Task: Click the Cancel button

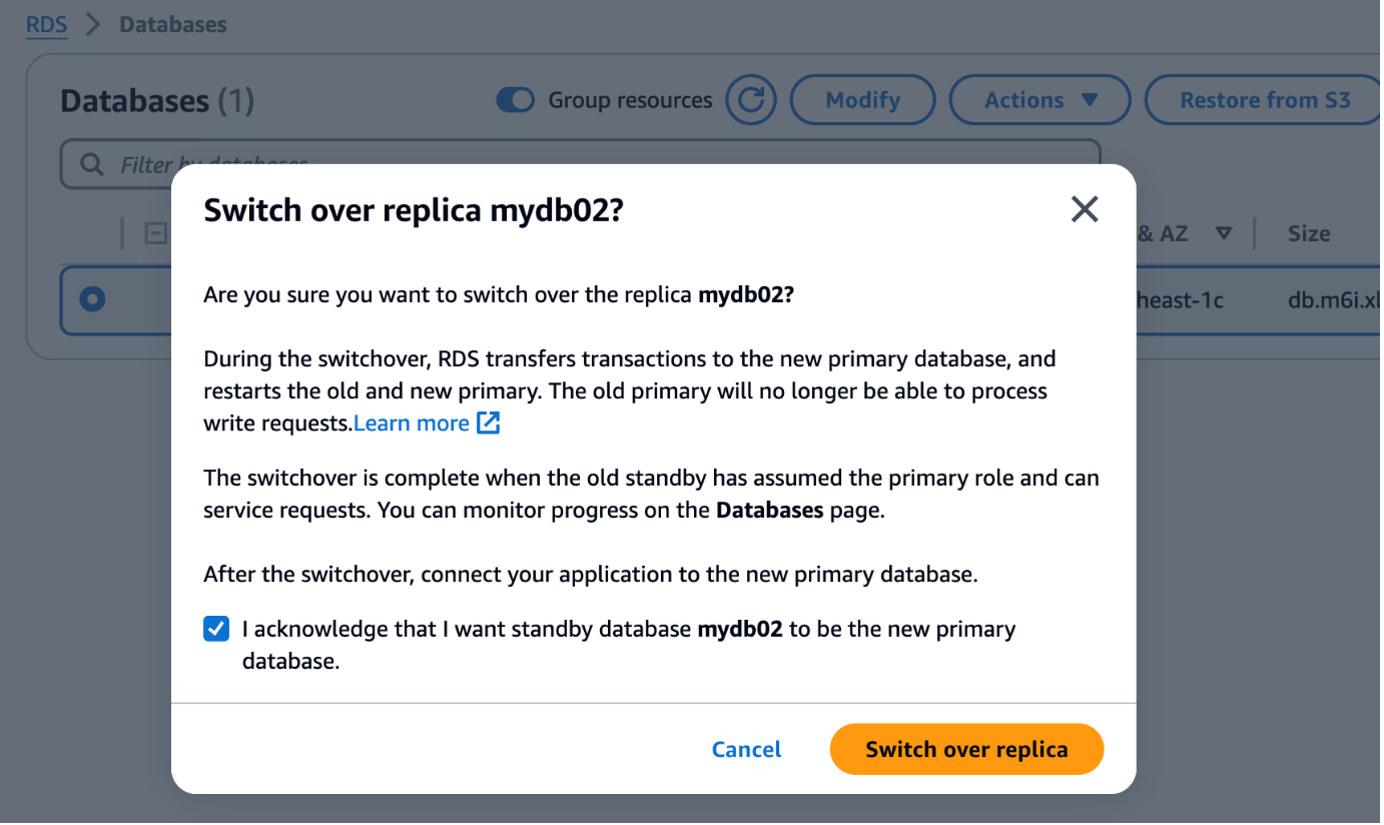Action: 746,749
